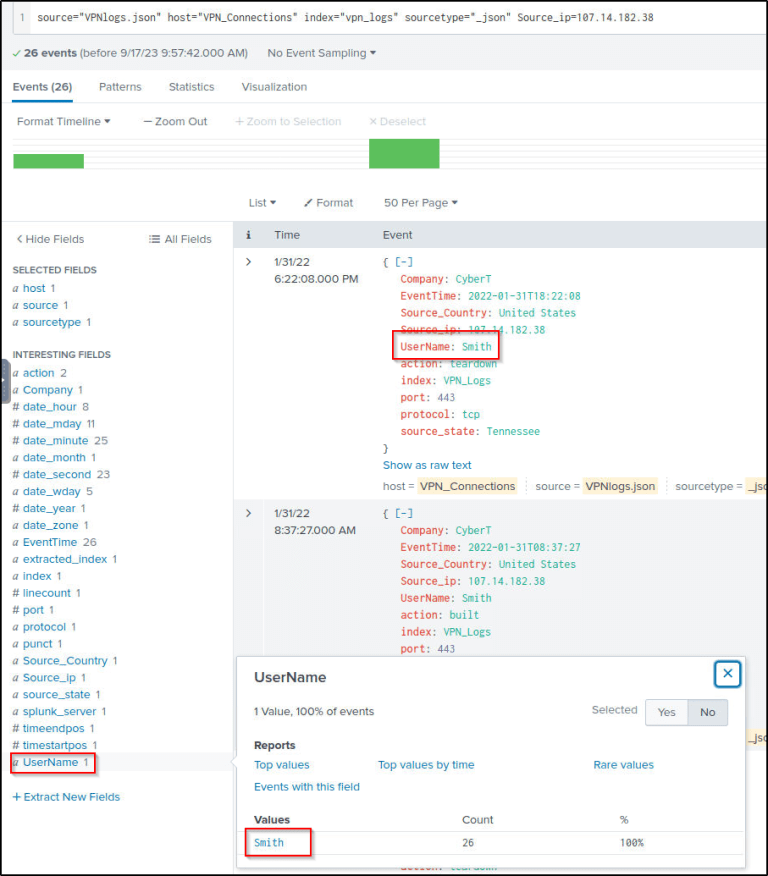The width and height of the screenshot is (768, 876).
Task: Open the UserName field in sidebar
Action: [50, 762]
